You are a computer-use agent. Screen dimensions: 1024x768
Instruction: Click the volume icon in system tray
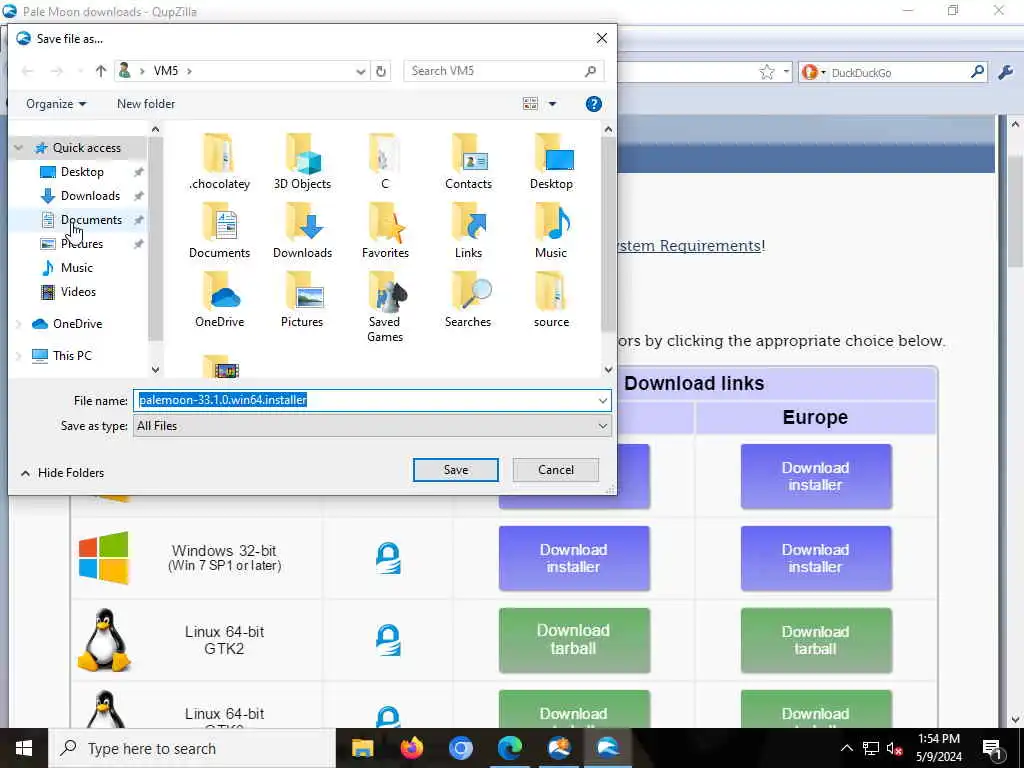895,748
